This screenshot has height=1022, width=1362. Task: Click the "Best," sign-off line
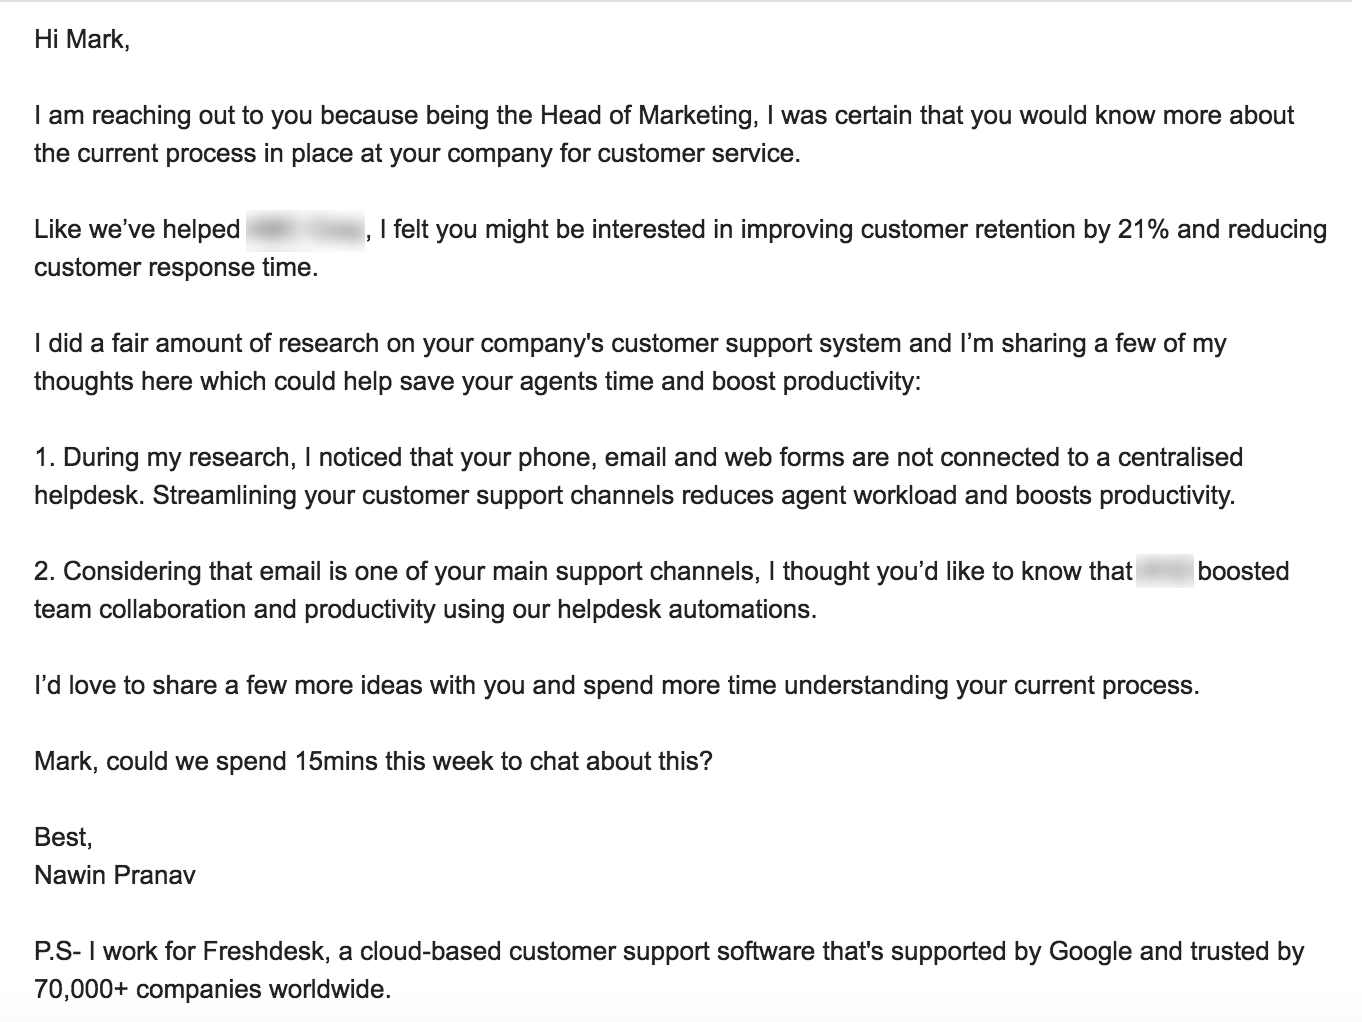(63, 838)
